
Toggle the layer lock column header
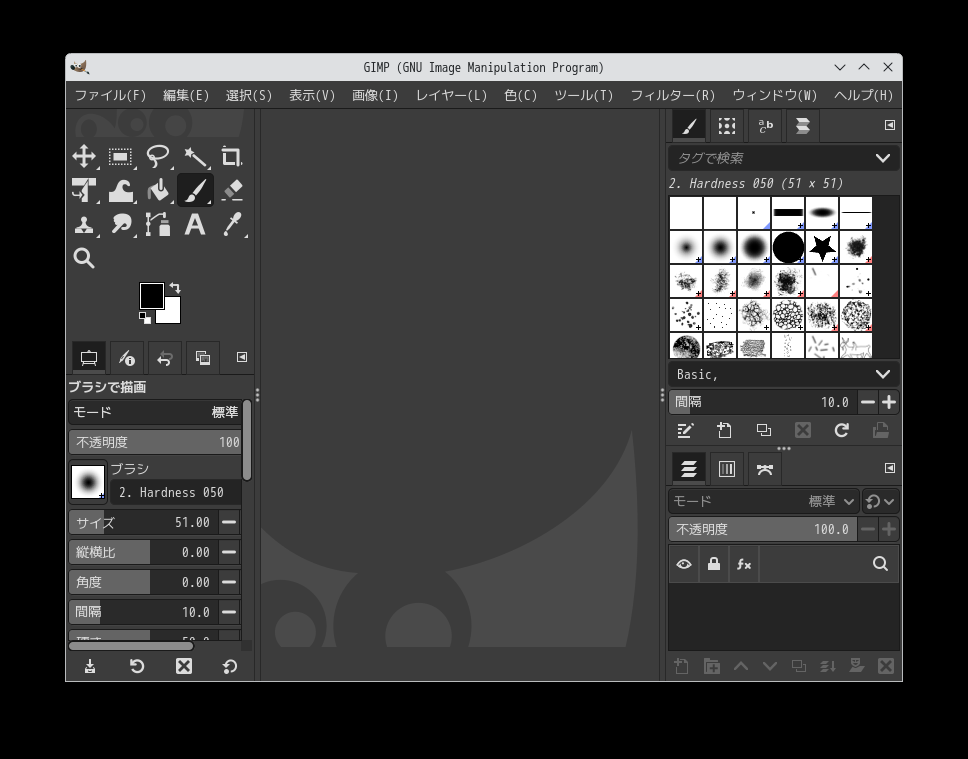(714, 564)
